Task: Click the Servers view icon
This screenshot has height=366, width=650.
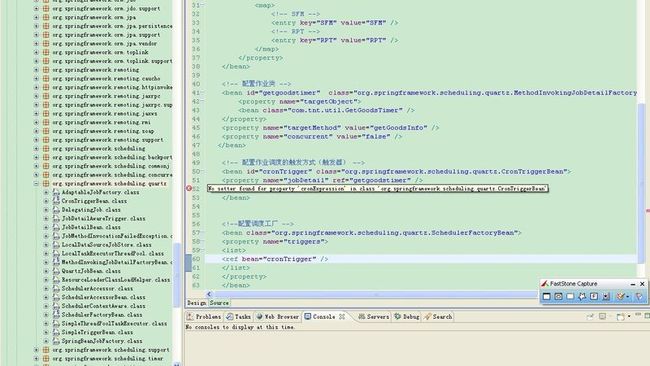Action: click(x=361, y=317)
